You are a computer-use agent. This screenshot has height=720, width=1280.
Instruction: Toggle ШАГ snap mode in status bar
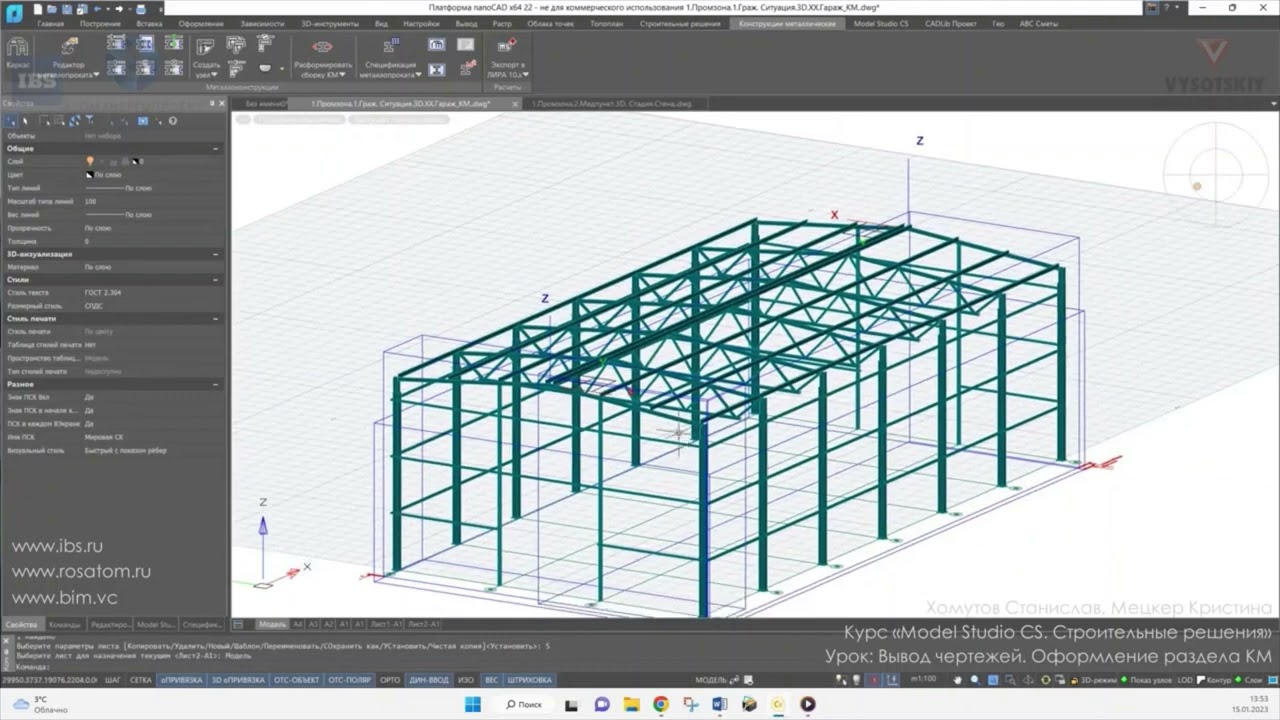click(113, 680)
